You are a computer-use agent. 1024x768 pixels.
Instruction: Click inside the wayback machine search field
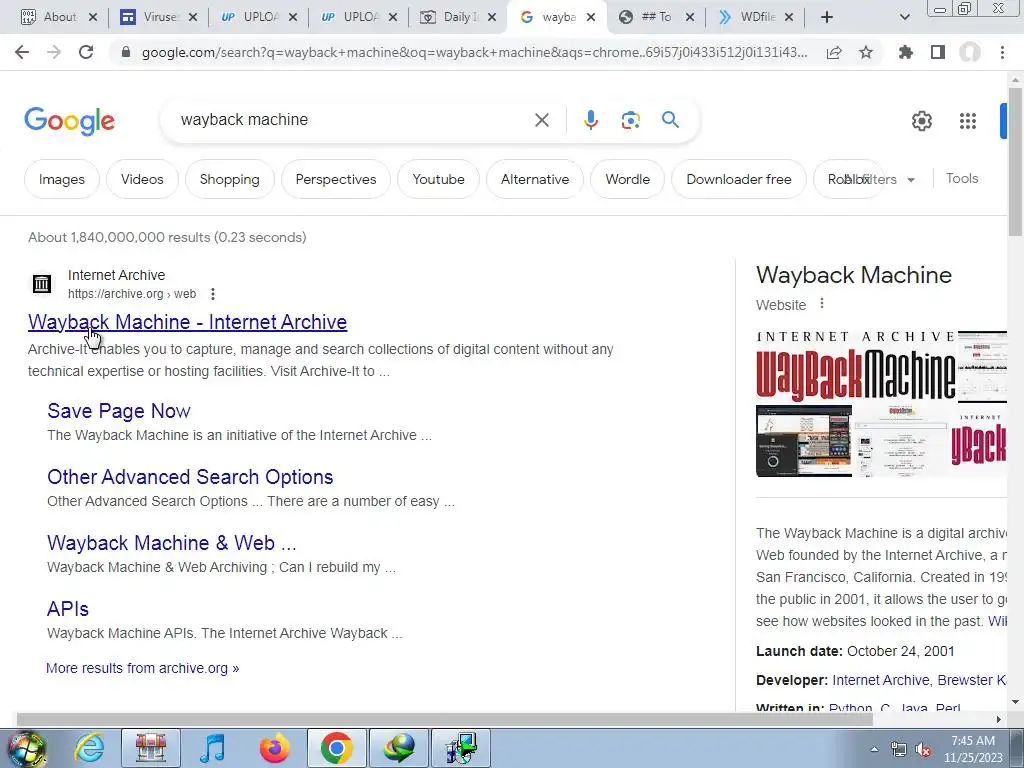[x=353, y=120]
